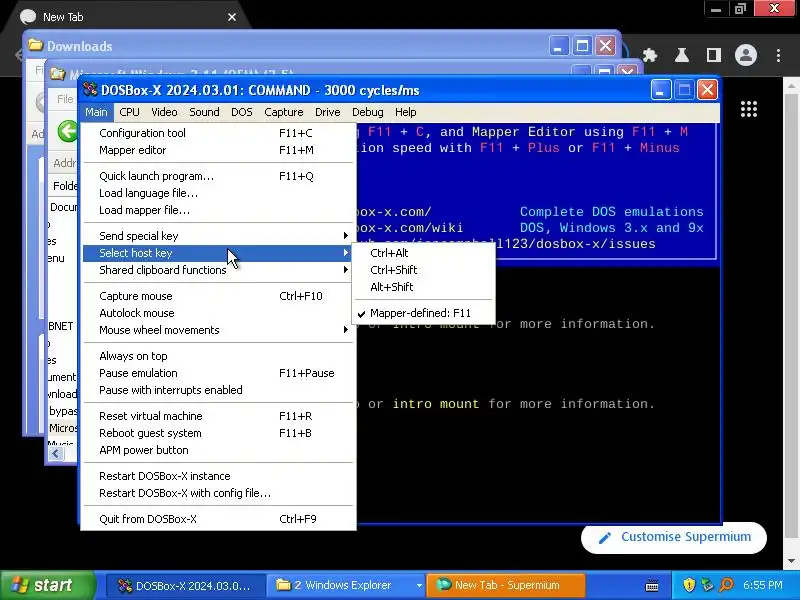Select Load mapper file entry
The image size is (800, 600).
(x=218, y=210)
